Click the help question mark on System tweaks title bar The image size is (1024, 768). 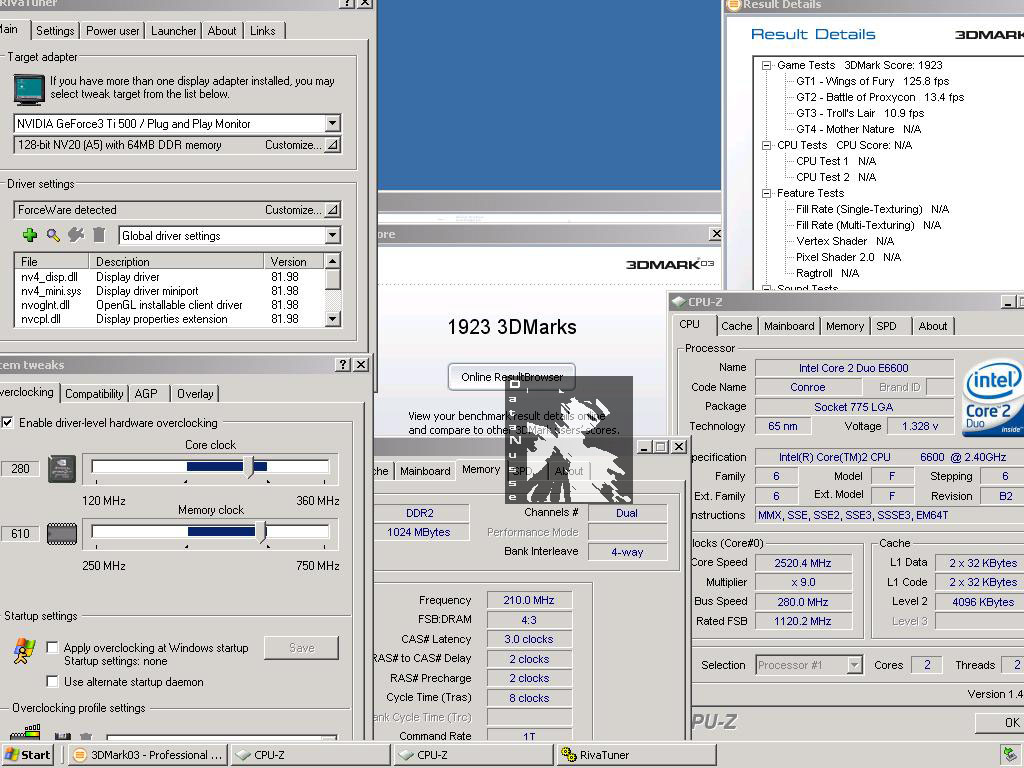click(x=344, y=364)
